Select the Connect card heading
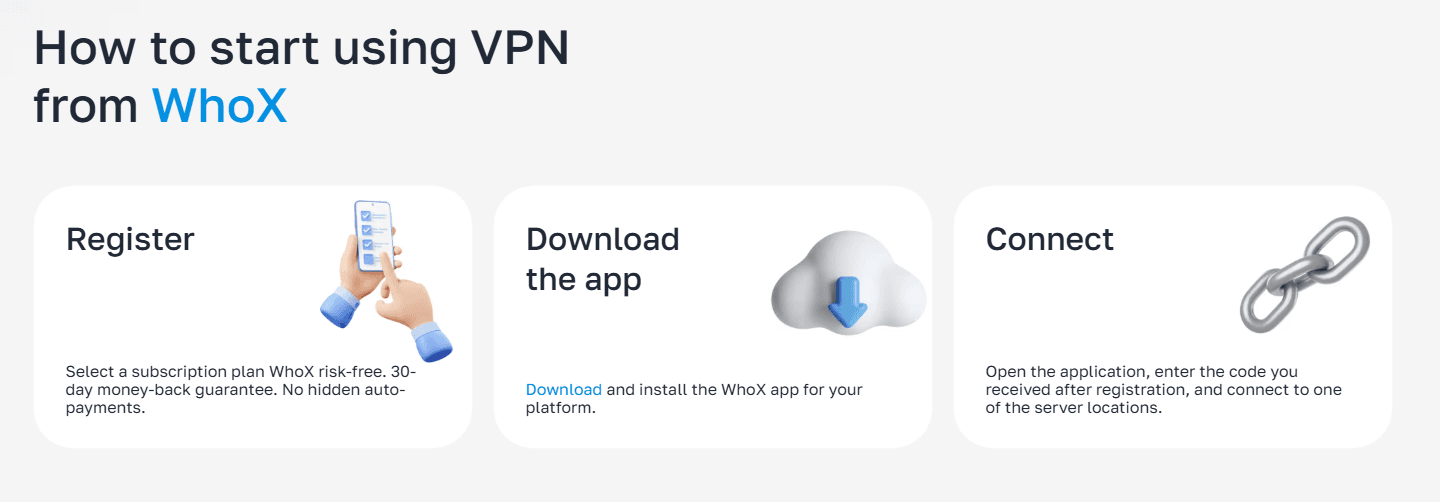The height and width of the screenshot is (502, 1440). point(1050,239)
